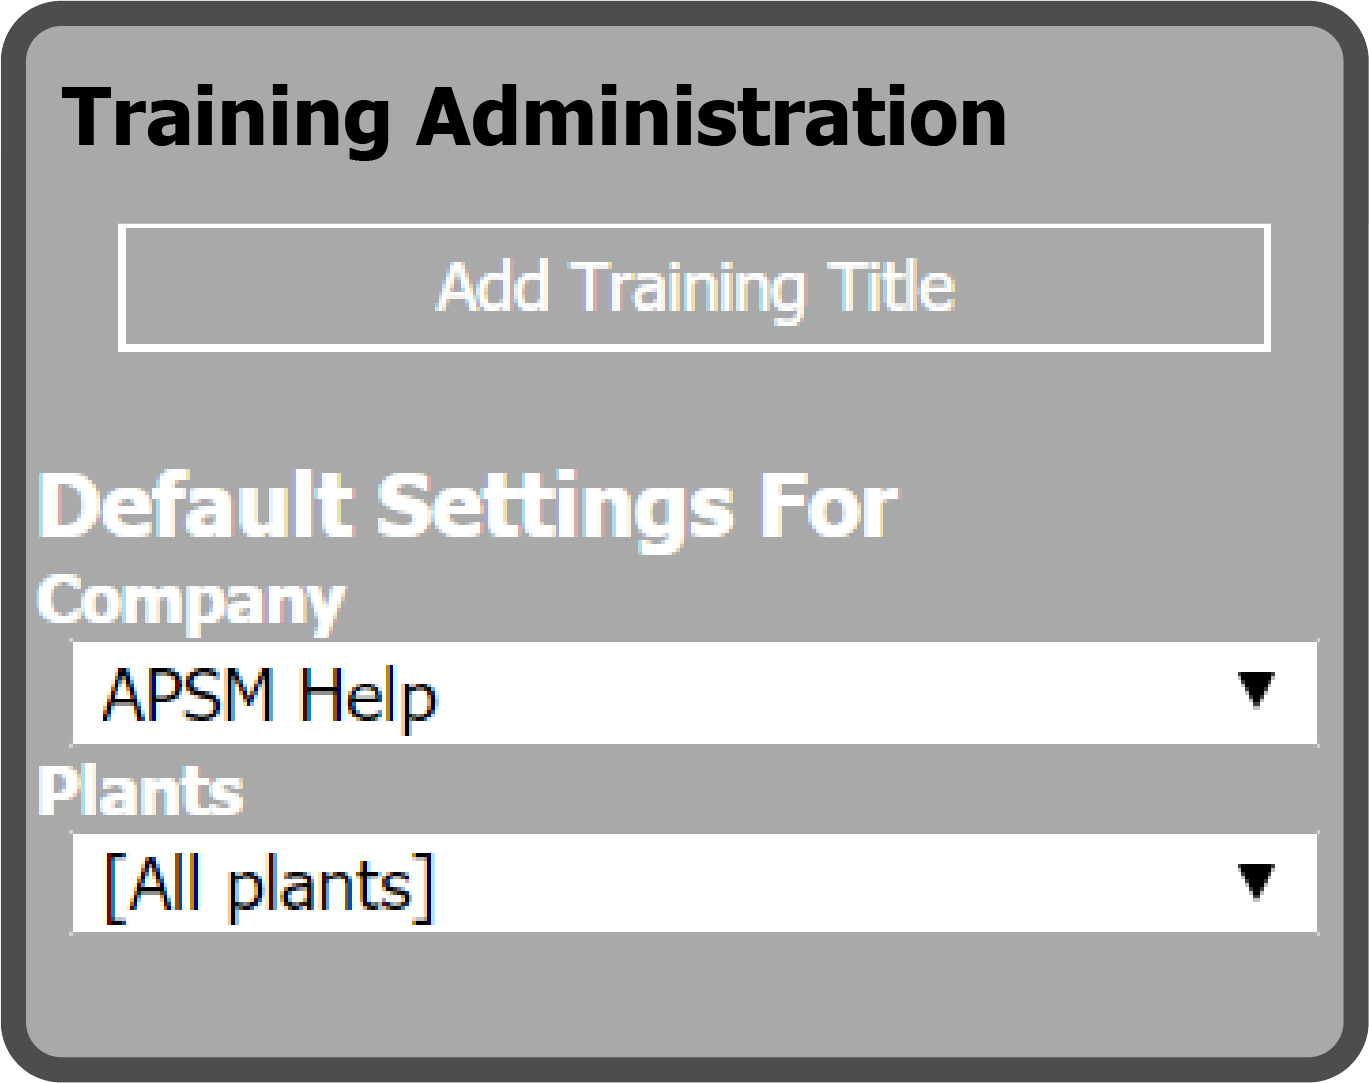
Task: Change the default company from APSM Help
Action: point(694,693)
